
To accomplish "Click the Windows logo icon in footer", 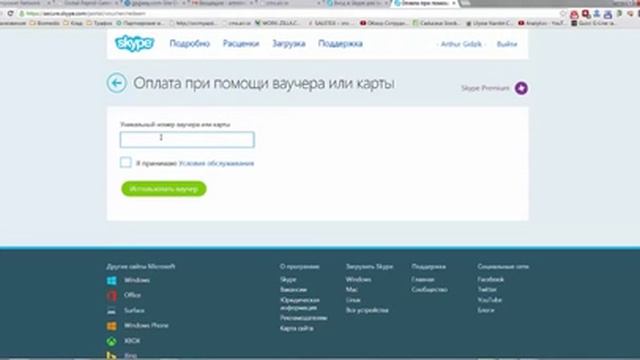I will [111, 280].
